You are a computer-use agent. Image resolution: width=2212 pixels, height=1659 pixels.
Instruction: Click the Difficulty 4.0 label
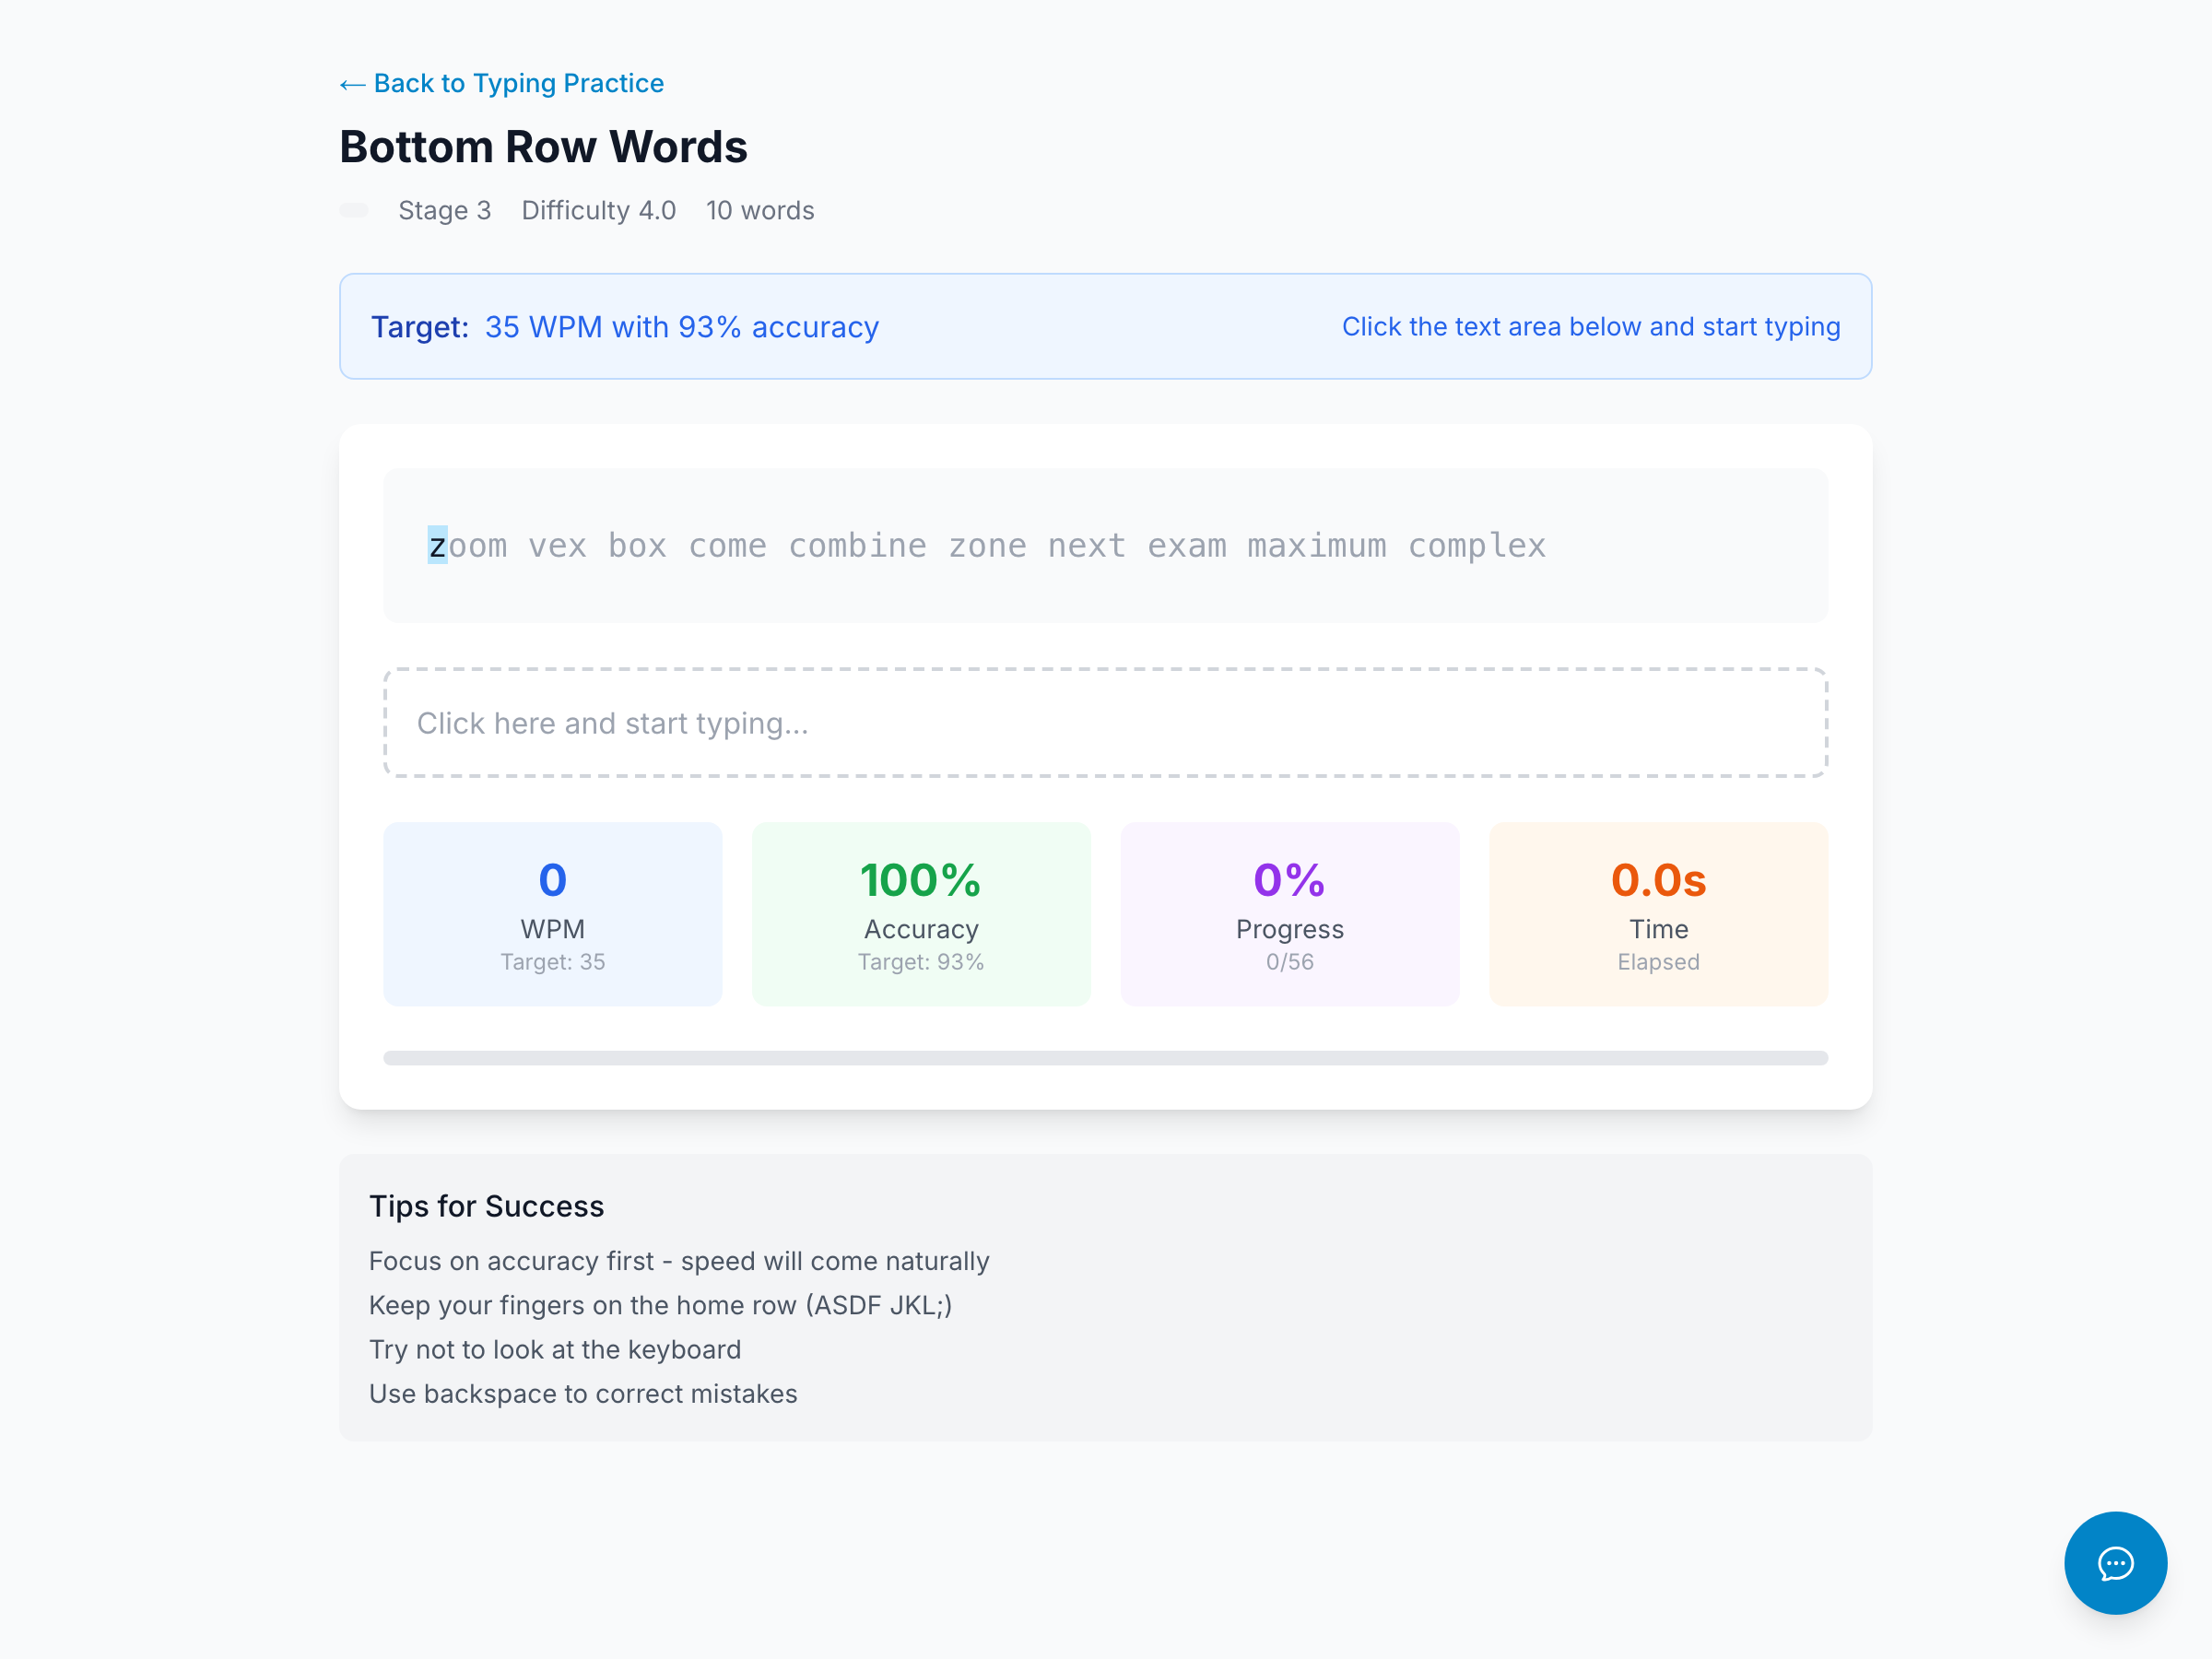point(598,211)
